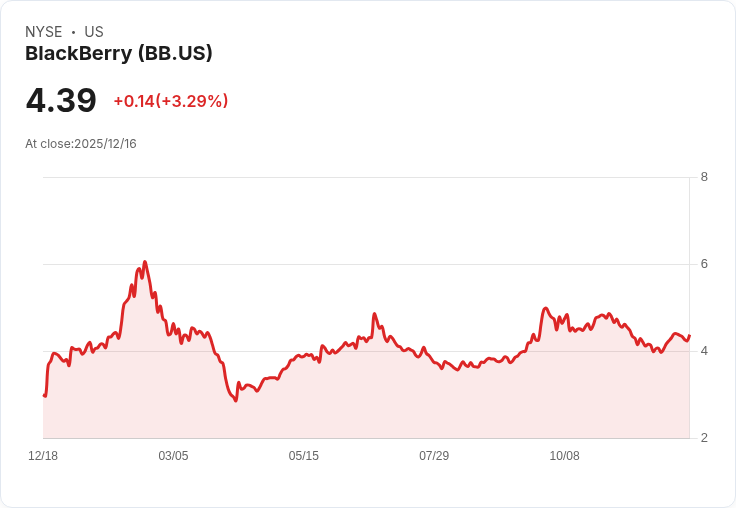
Task: Click the US market label
Action: 94,32
